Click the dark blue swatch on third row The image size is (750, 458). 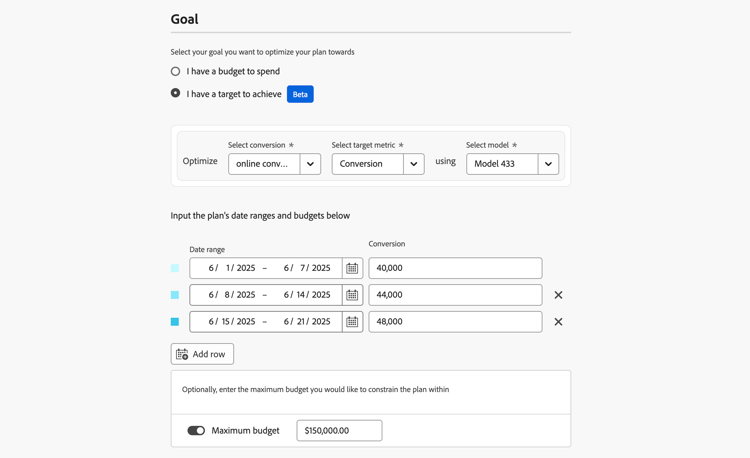pos(175,322)
